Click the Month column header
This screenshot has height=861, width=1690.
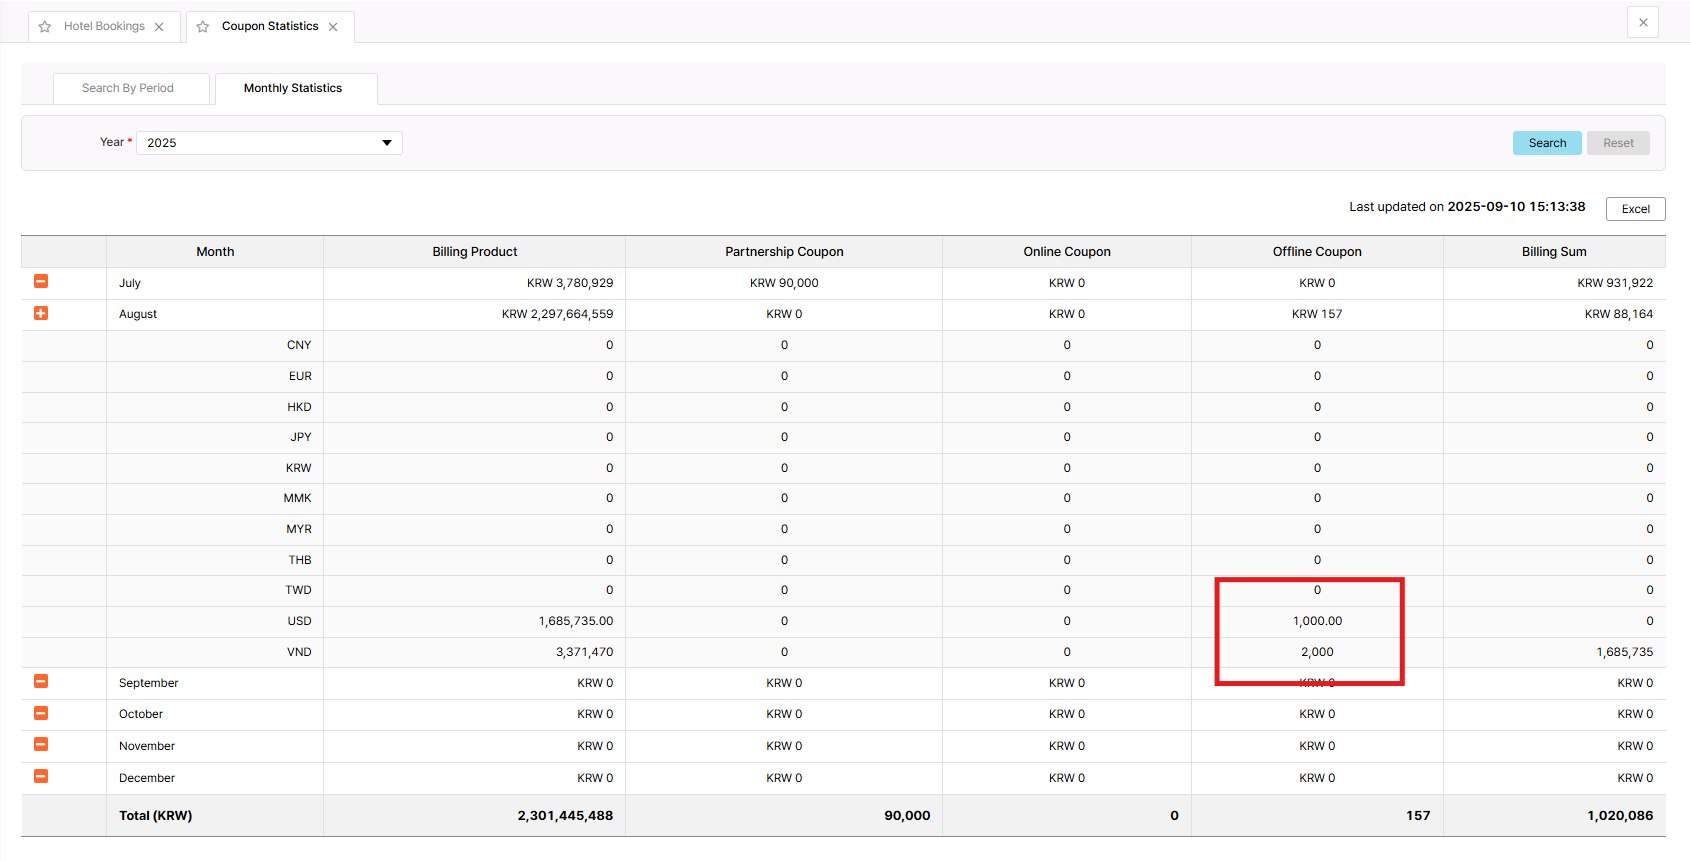coord(215,252)
